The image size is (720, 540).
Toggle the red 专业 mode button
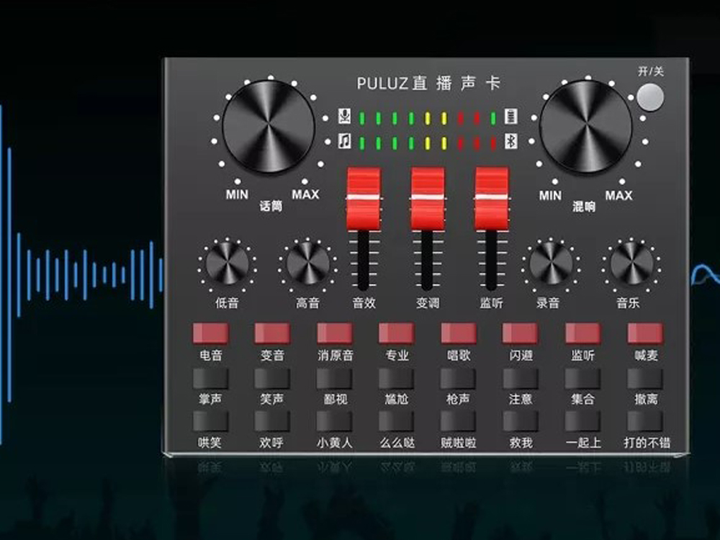pos(397,333)
